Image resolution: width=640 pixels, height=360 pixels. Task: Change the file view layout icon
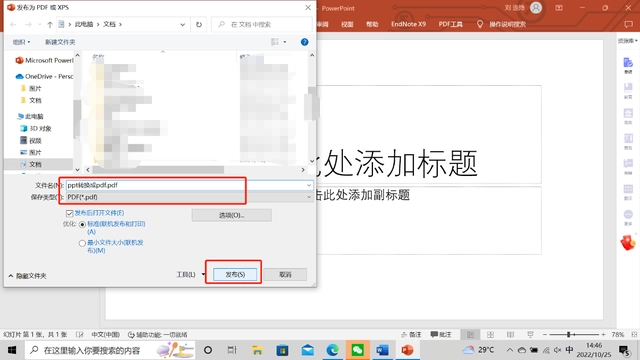point(275,42)
